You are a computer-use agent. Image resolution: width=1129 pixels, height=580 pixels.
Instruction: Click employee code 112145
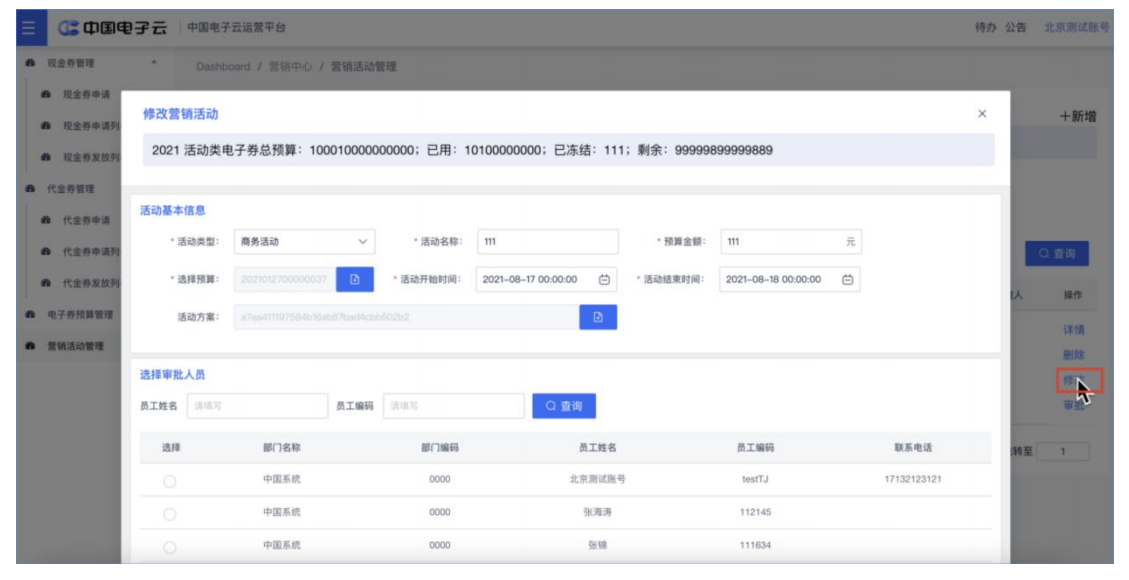click(x=755, y=512)
